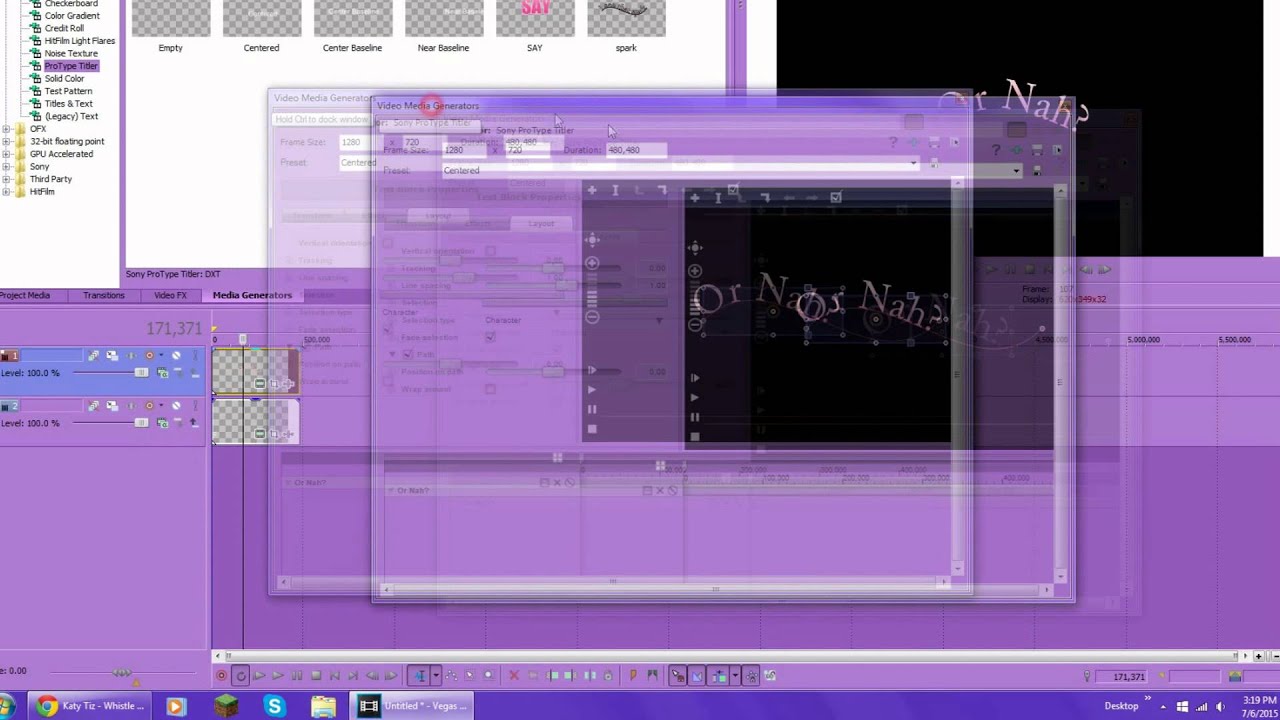The image size is (1280, 720).
Task: Expand the Sony folder
Action: [7, 167]
